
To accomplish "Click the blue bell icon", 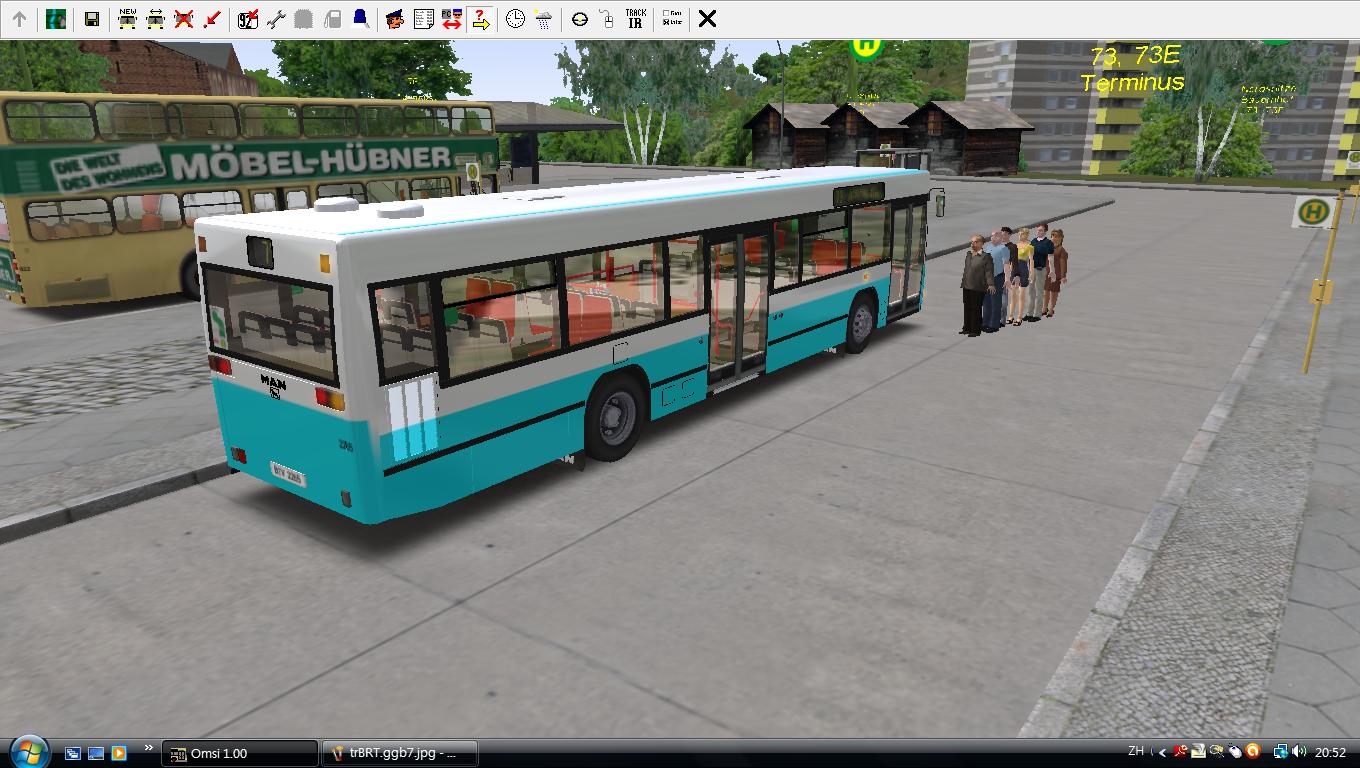I will click(360, 19).
